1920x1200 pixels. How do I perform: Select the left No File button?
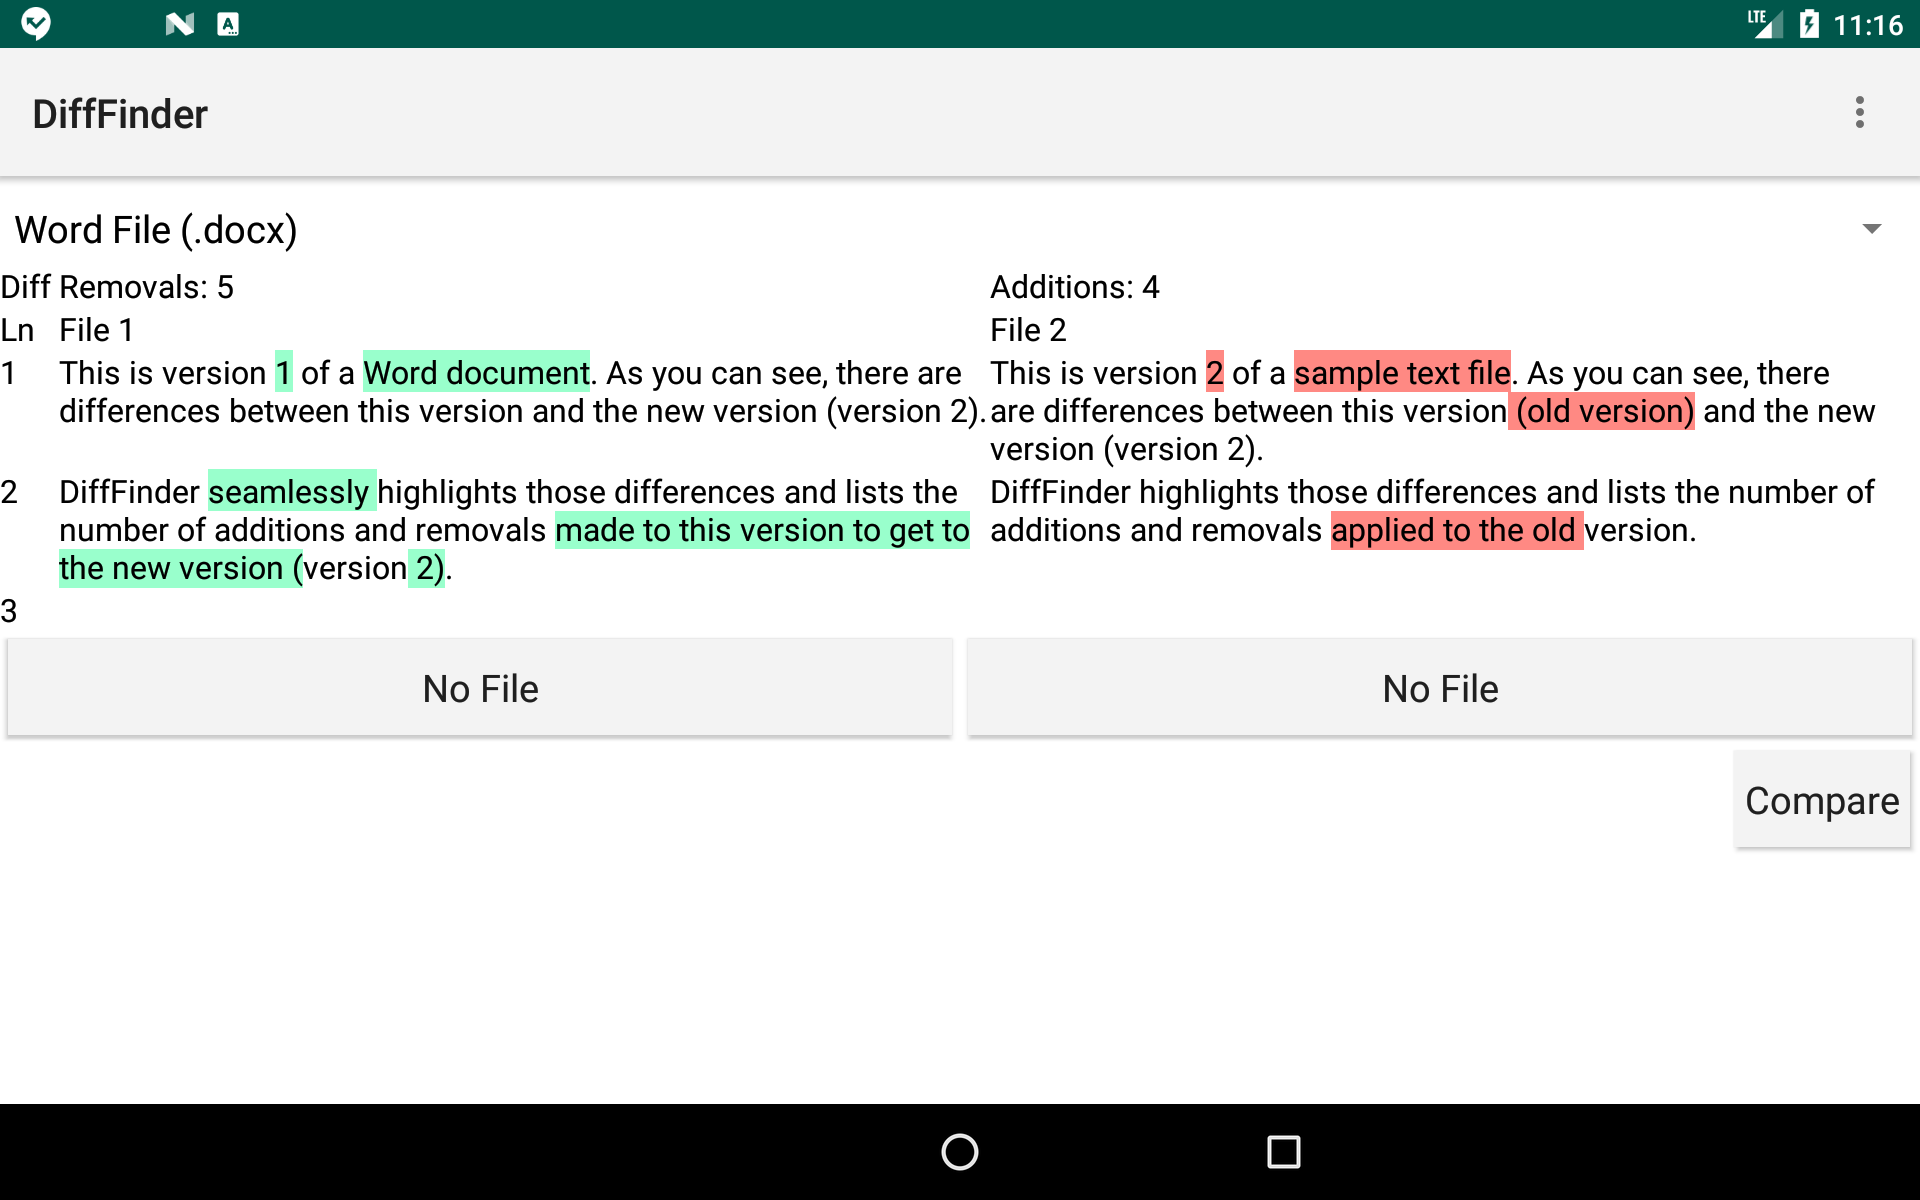click(479, 687)
